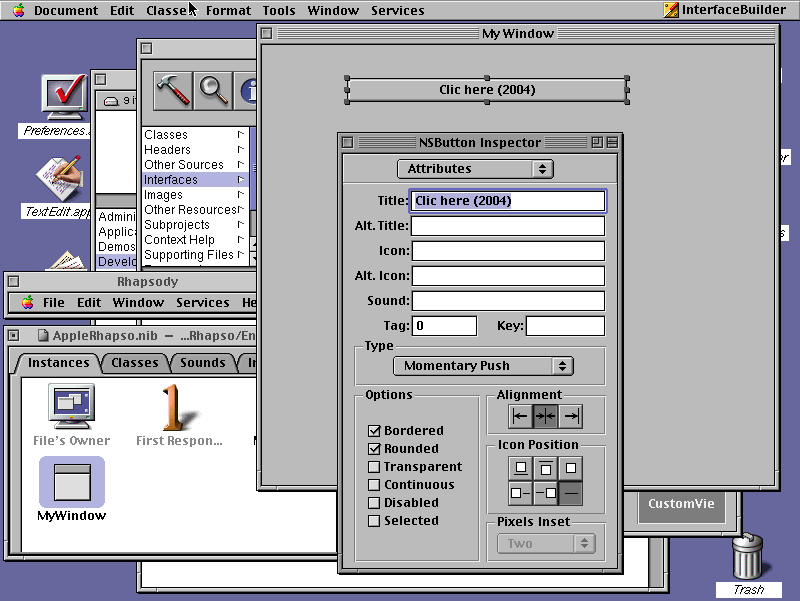Choose icon above title position

545,468
